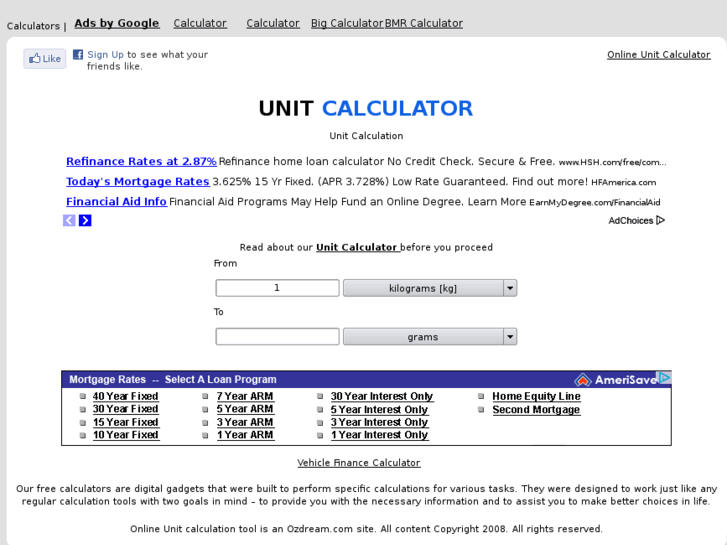
Task: Select the grams To unit combo box
Action: (430, 337)
